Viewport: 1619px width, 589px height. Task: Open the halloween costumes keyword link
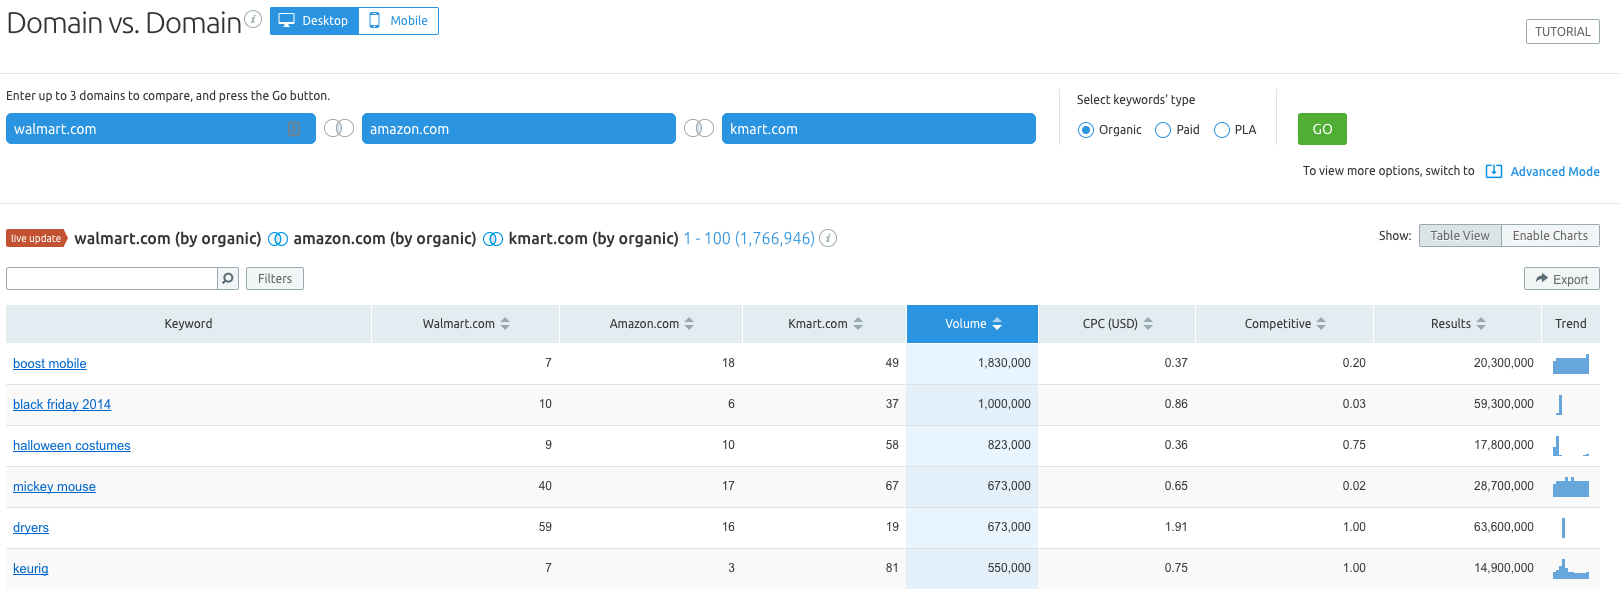(72, 446)
